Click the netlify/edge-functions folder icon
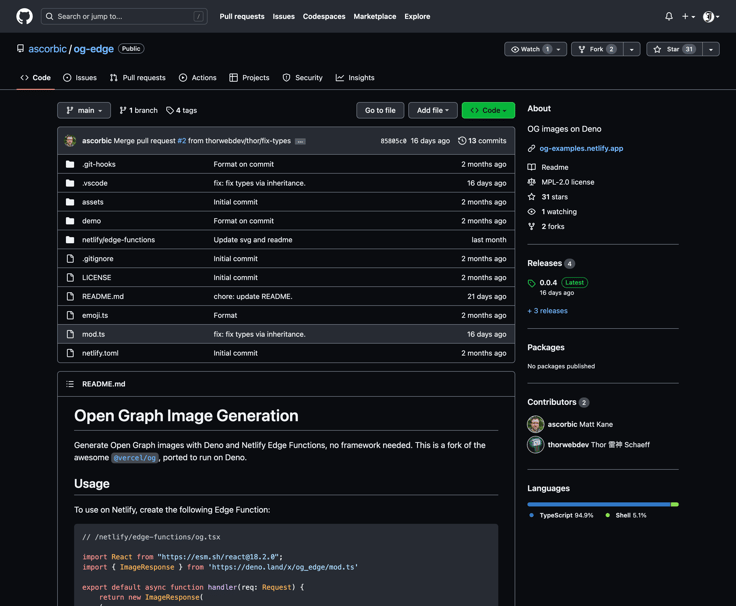 click(70, 240)
